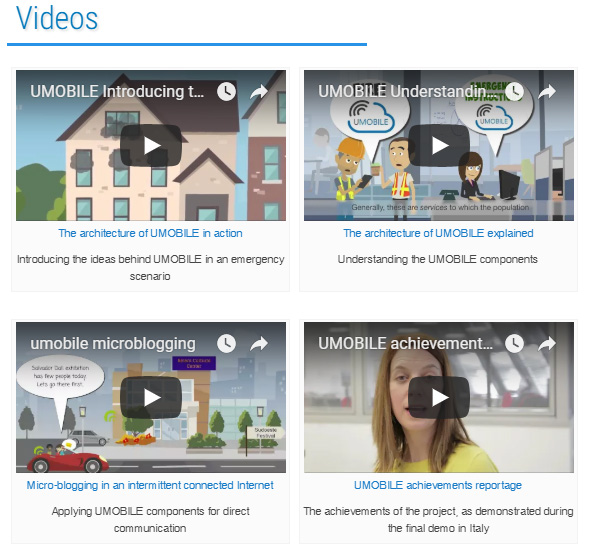Click Share arrow on UMOBILE Introducing video
591x557 pixels.
click(259, 92)
